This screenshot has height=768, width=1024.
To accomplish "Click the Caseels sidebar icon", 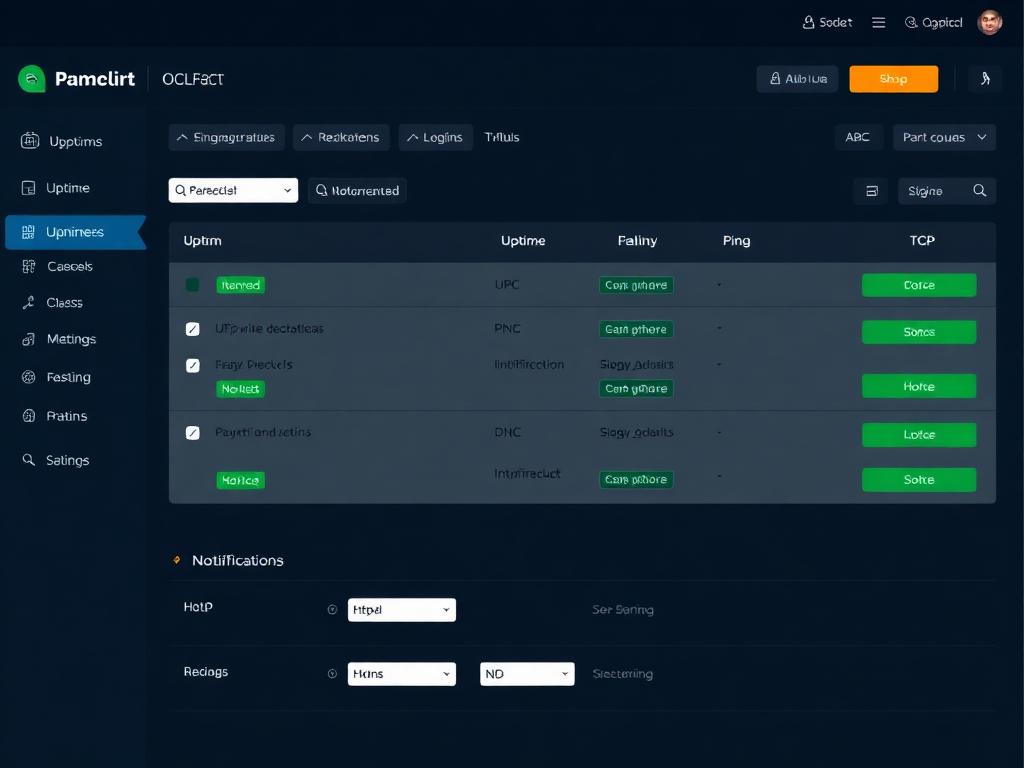I will point(29,266).
